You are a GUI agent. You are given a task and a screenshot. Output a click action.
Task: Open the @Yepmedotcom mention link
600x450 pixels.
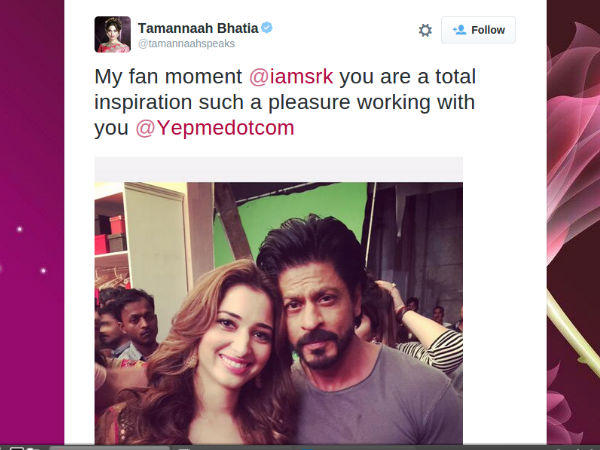215,128
